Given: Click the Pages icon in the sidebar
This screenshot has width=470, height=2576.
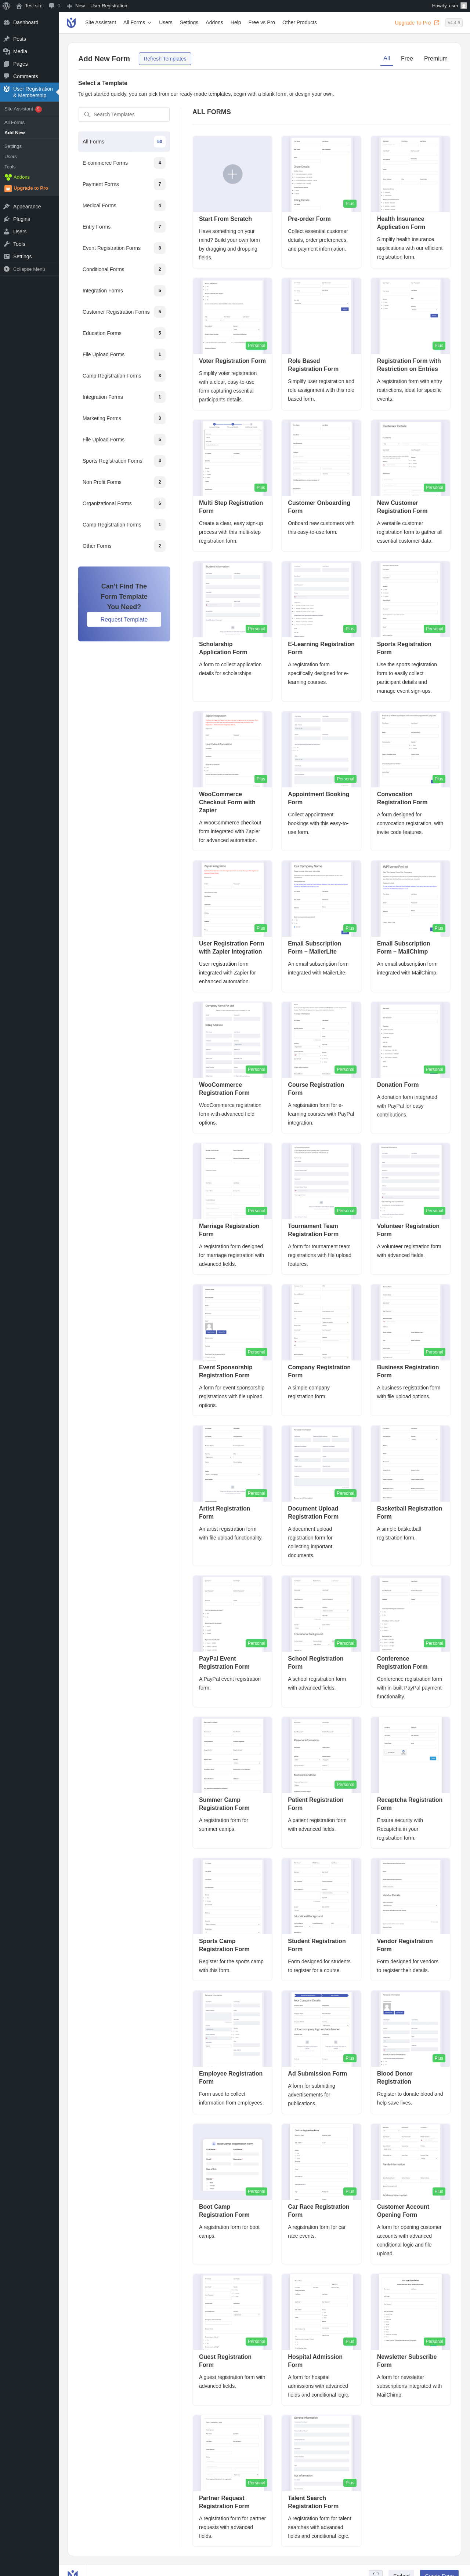Looking at the screenshot, I should click(x=7, y=64).
